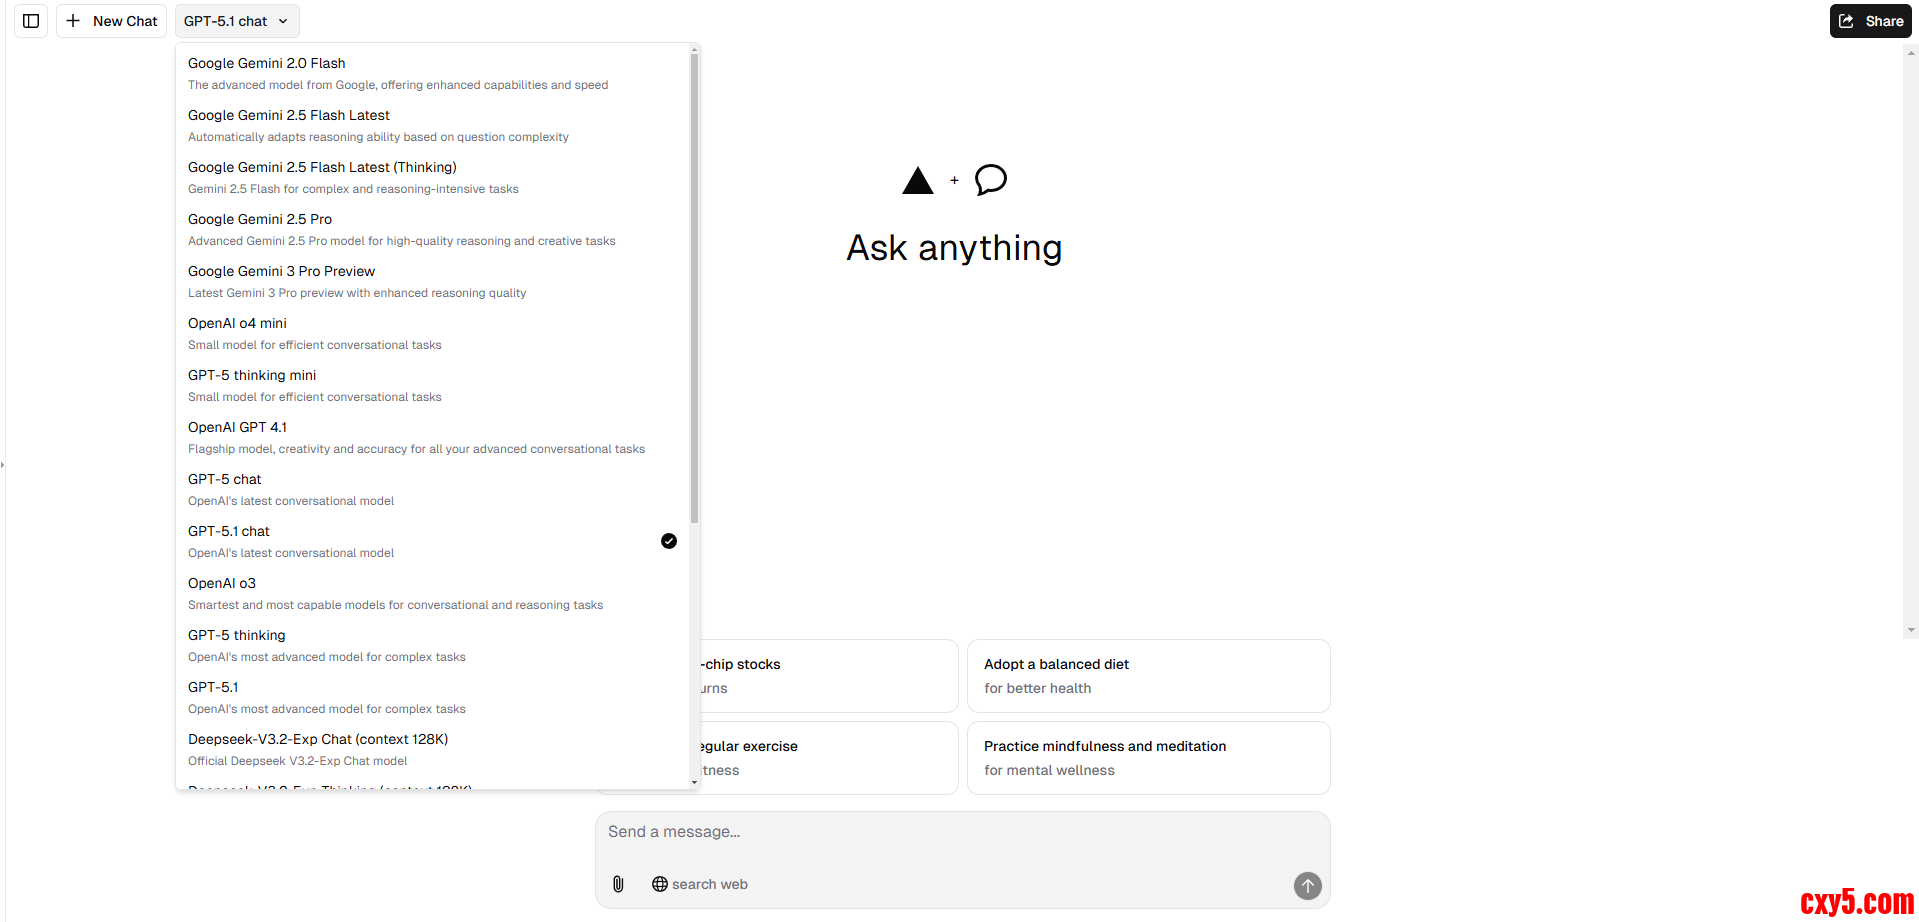Toggle the sidebar panel icon

click(31, 21)
